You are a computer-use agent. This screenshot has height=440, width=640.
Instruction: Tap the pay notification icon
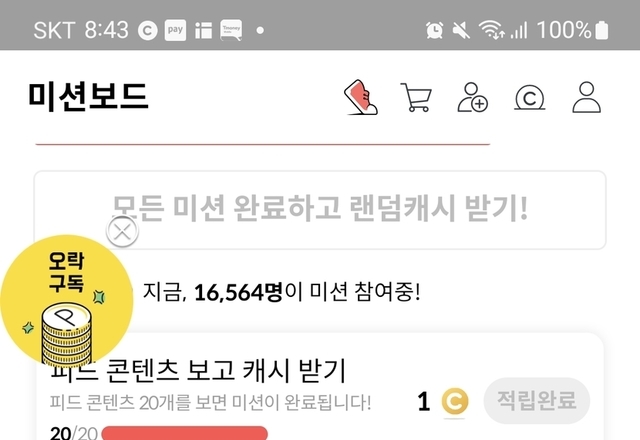176,30
